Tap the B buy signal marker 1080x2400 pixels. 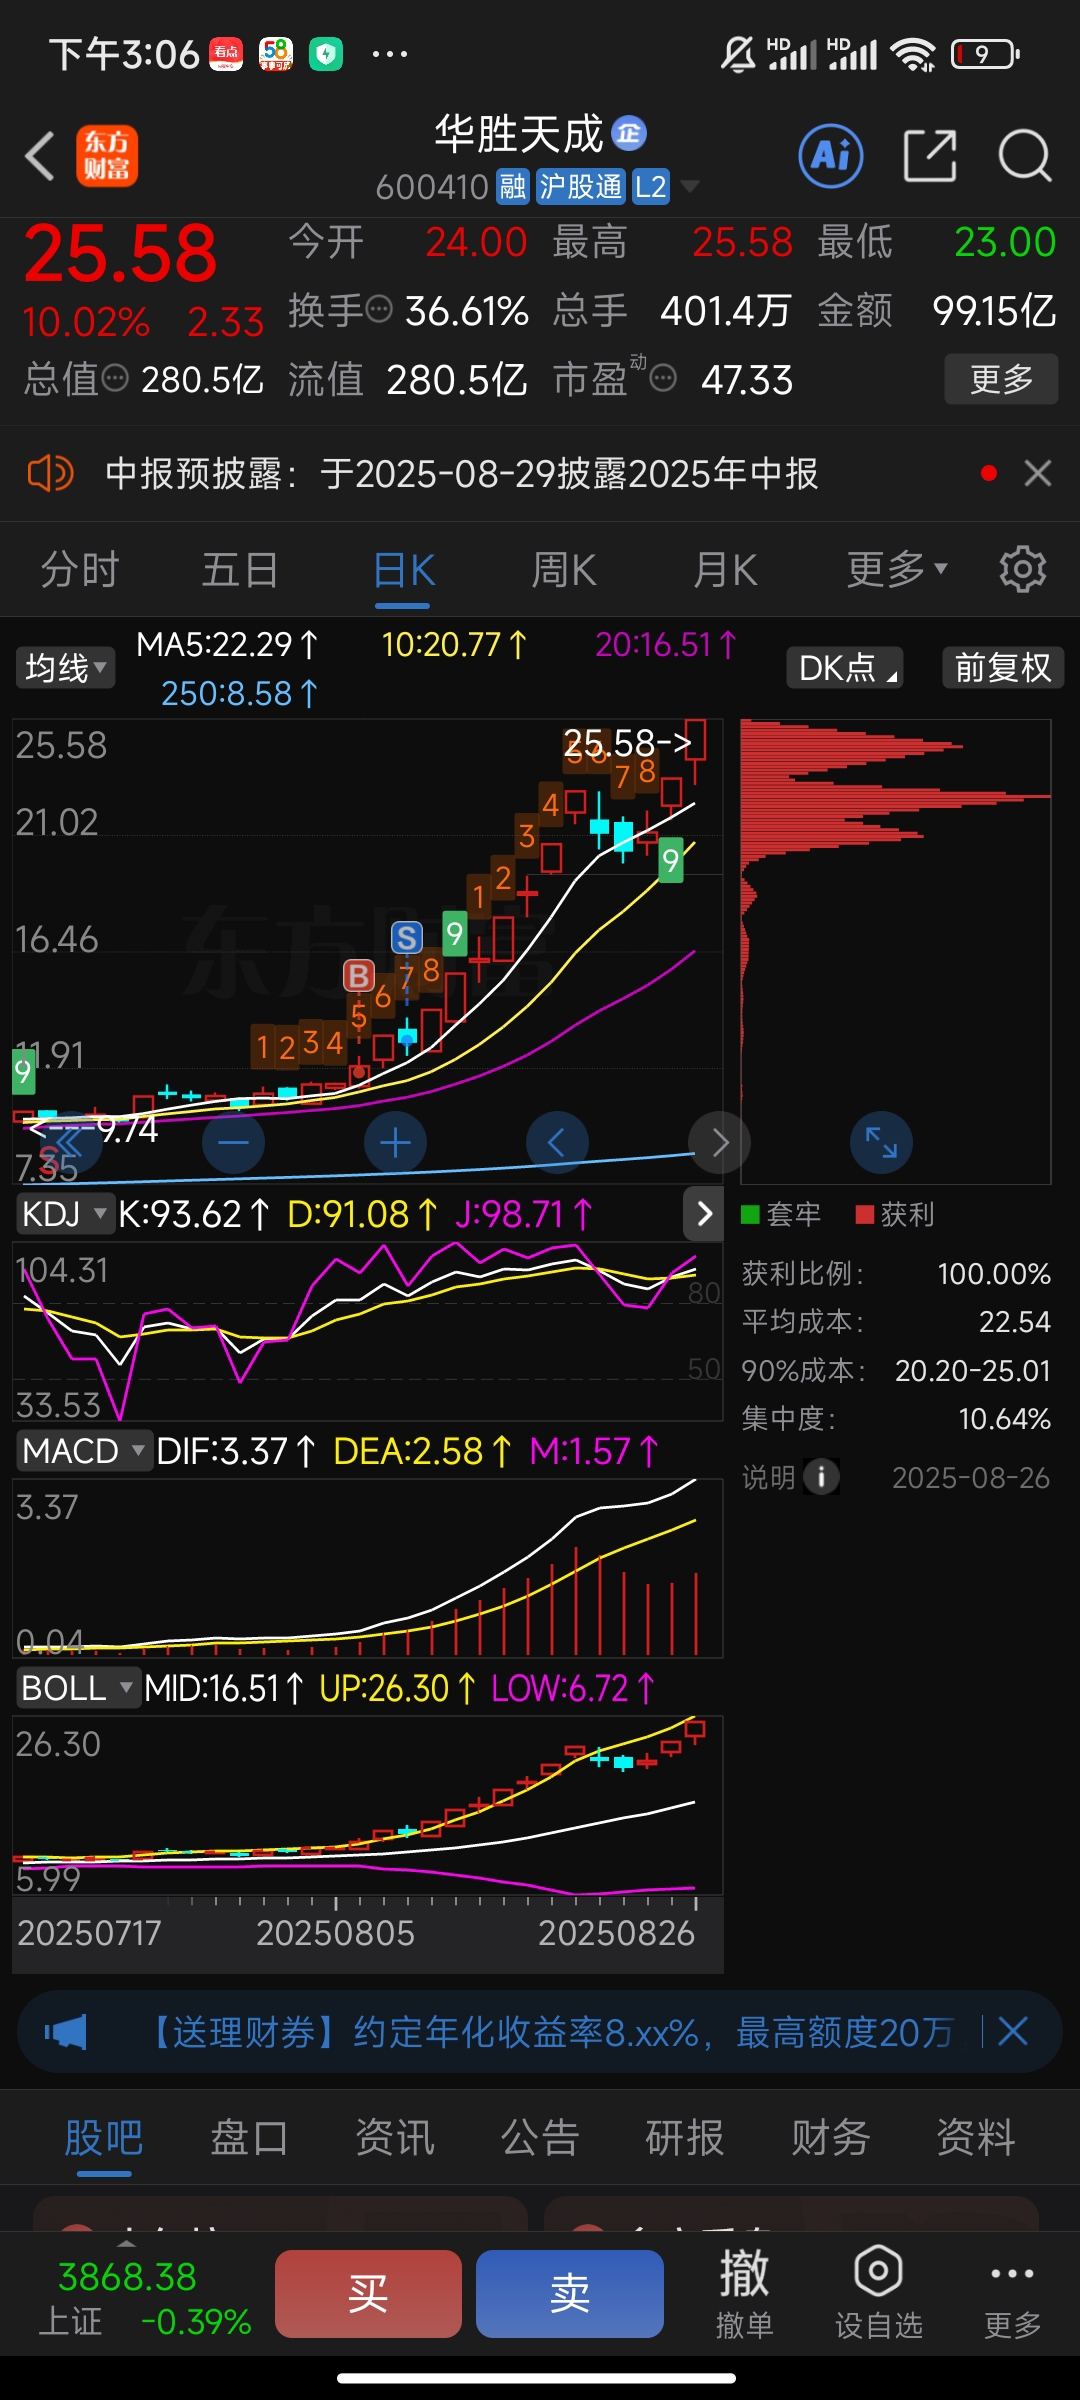point(359,976)
